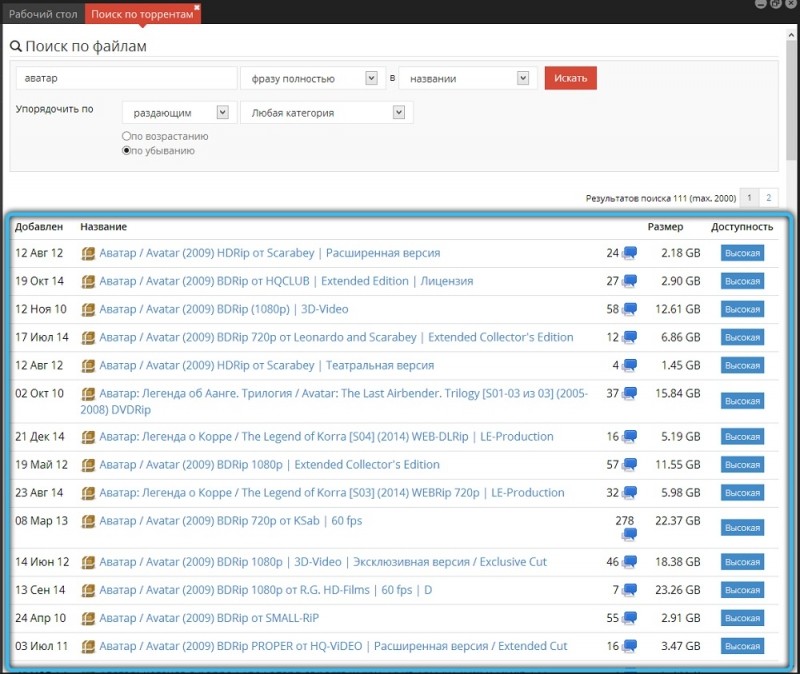Viewport: 800px width, 674px height.
Task: Click category icon of Легенда об Аанге row
Action: pyautogui.click(x=88, y=394)
